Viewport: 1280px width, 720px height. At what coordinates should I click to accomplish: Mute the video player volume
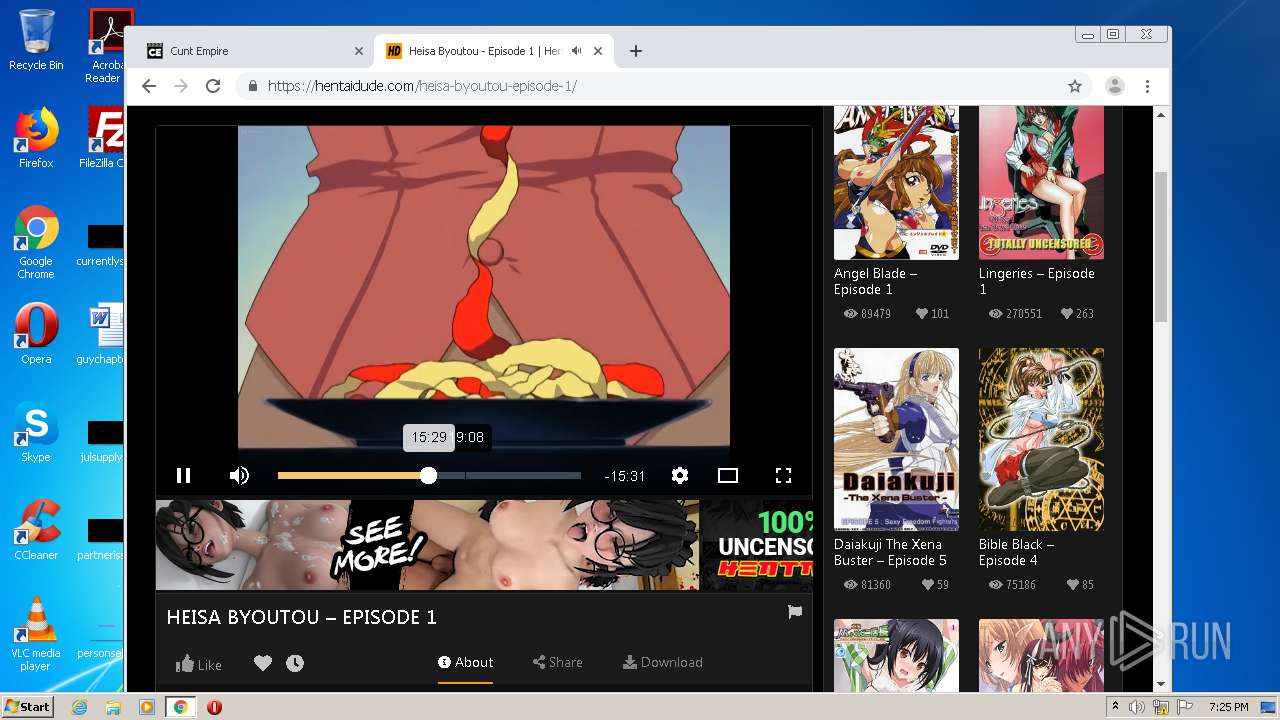pos(239,476)
